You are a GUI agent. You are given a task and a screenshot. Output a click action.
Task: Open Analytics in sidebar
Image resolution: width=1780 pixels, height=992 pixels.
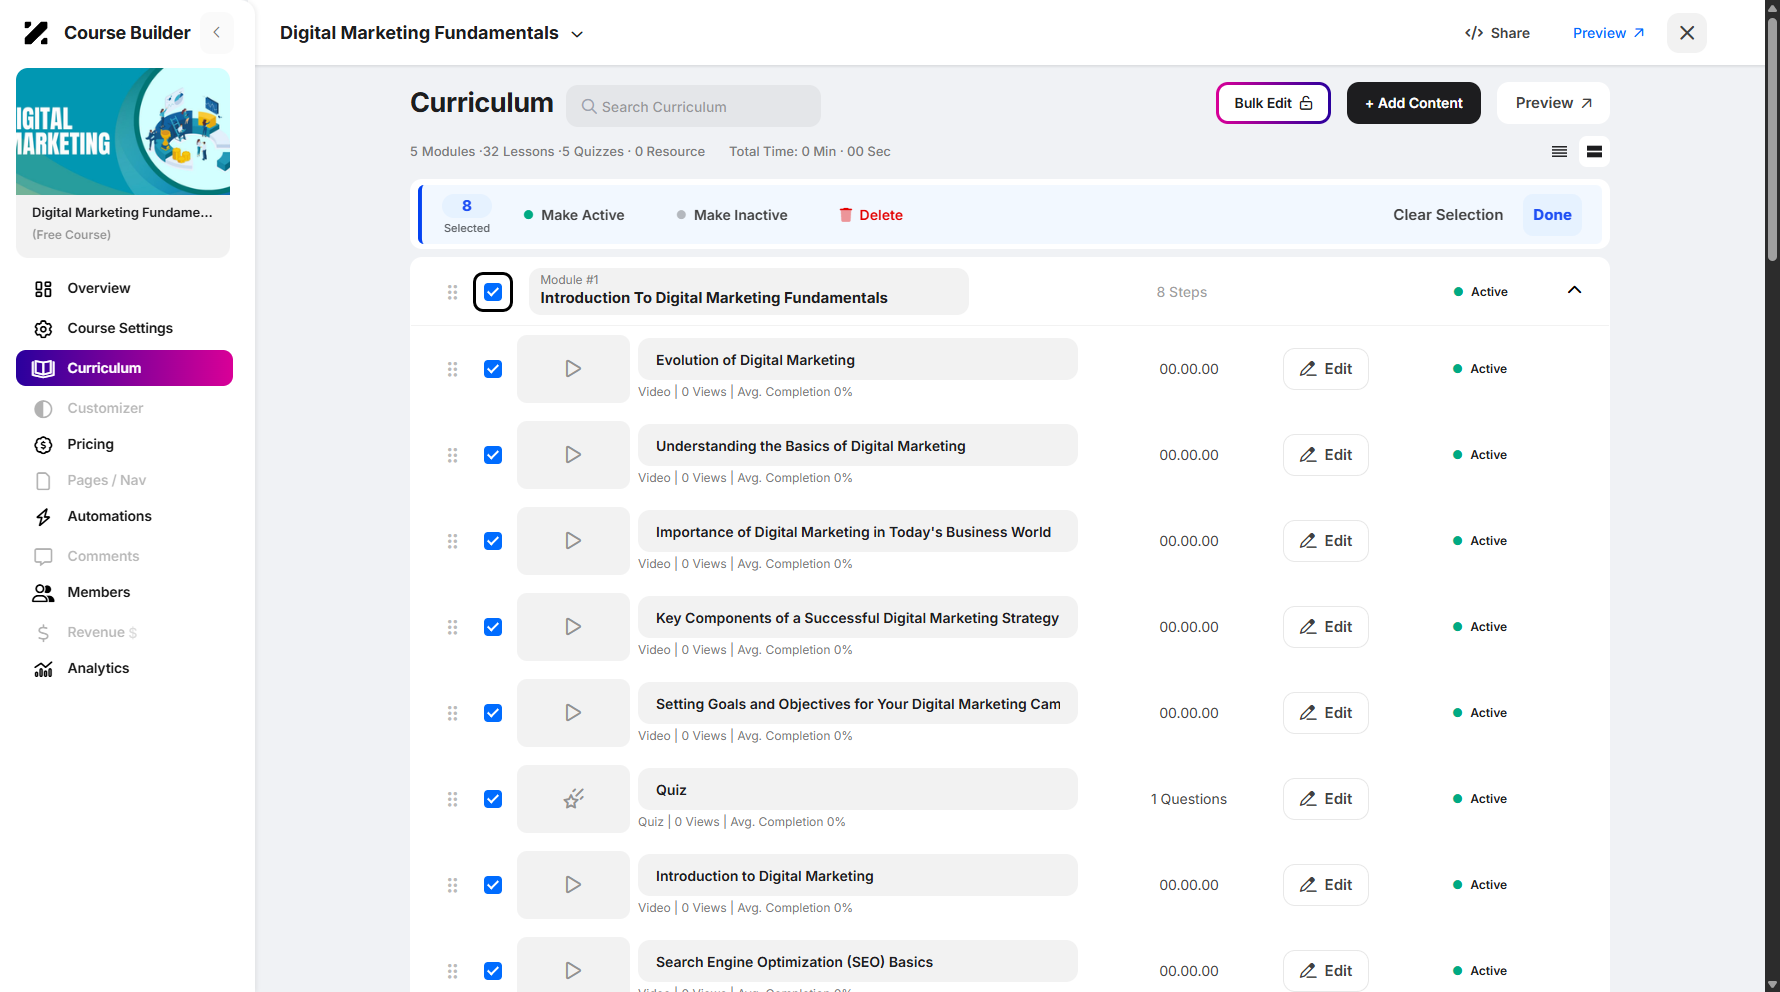click(x=82, y=668)
